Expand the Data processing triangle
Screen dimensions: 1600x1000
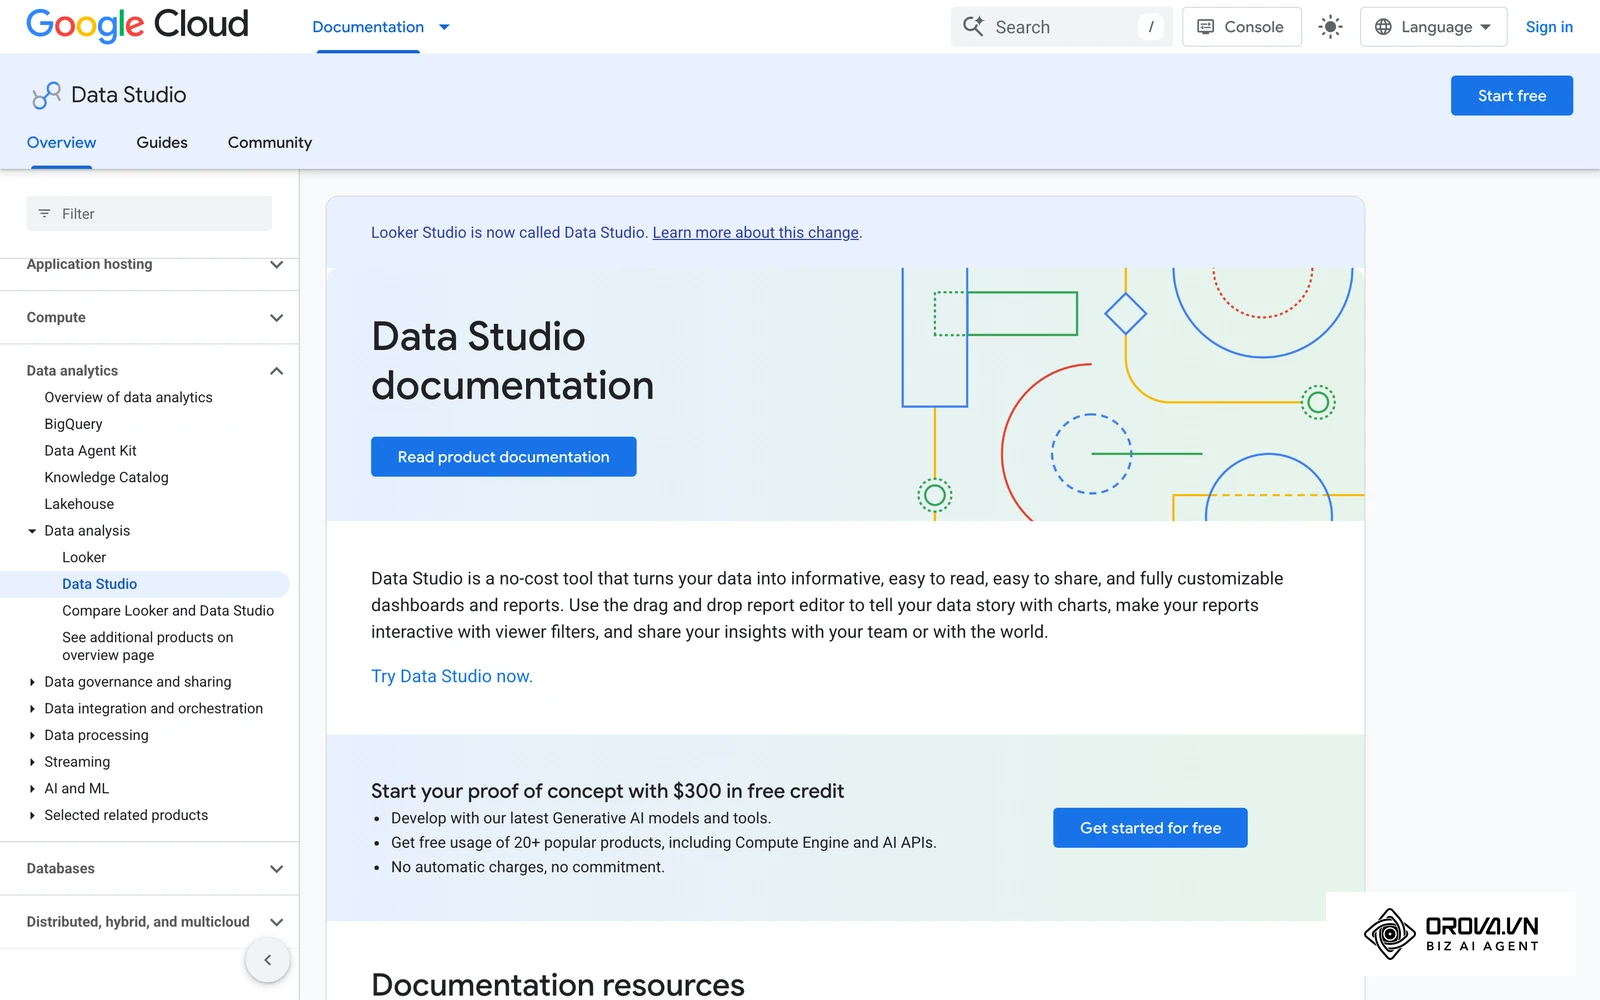tap(32, 736)
